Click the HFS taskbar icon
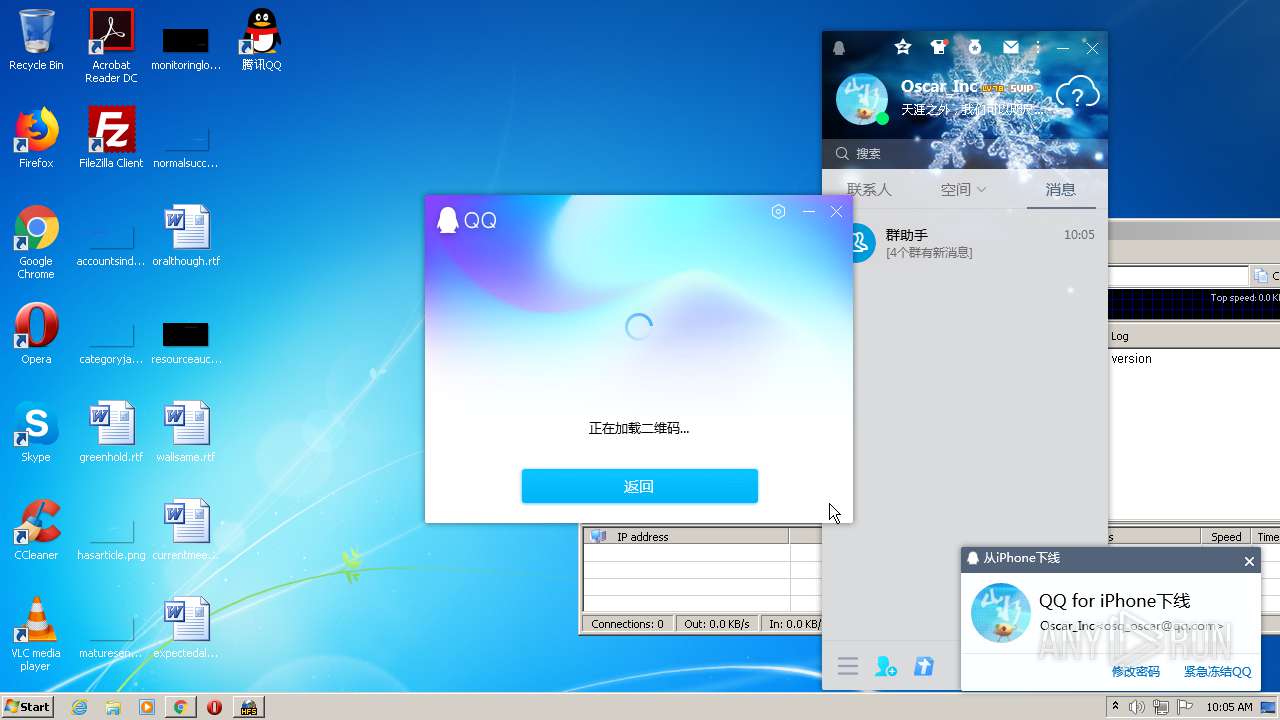 (248, 707)
